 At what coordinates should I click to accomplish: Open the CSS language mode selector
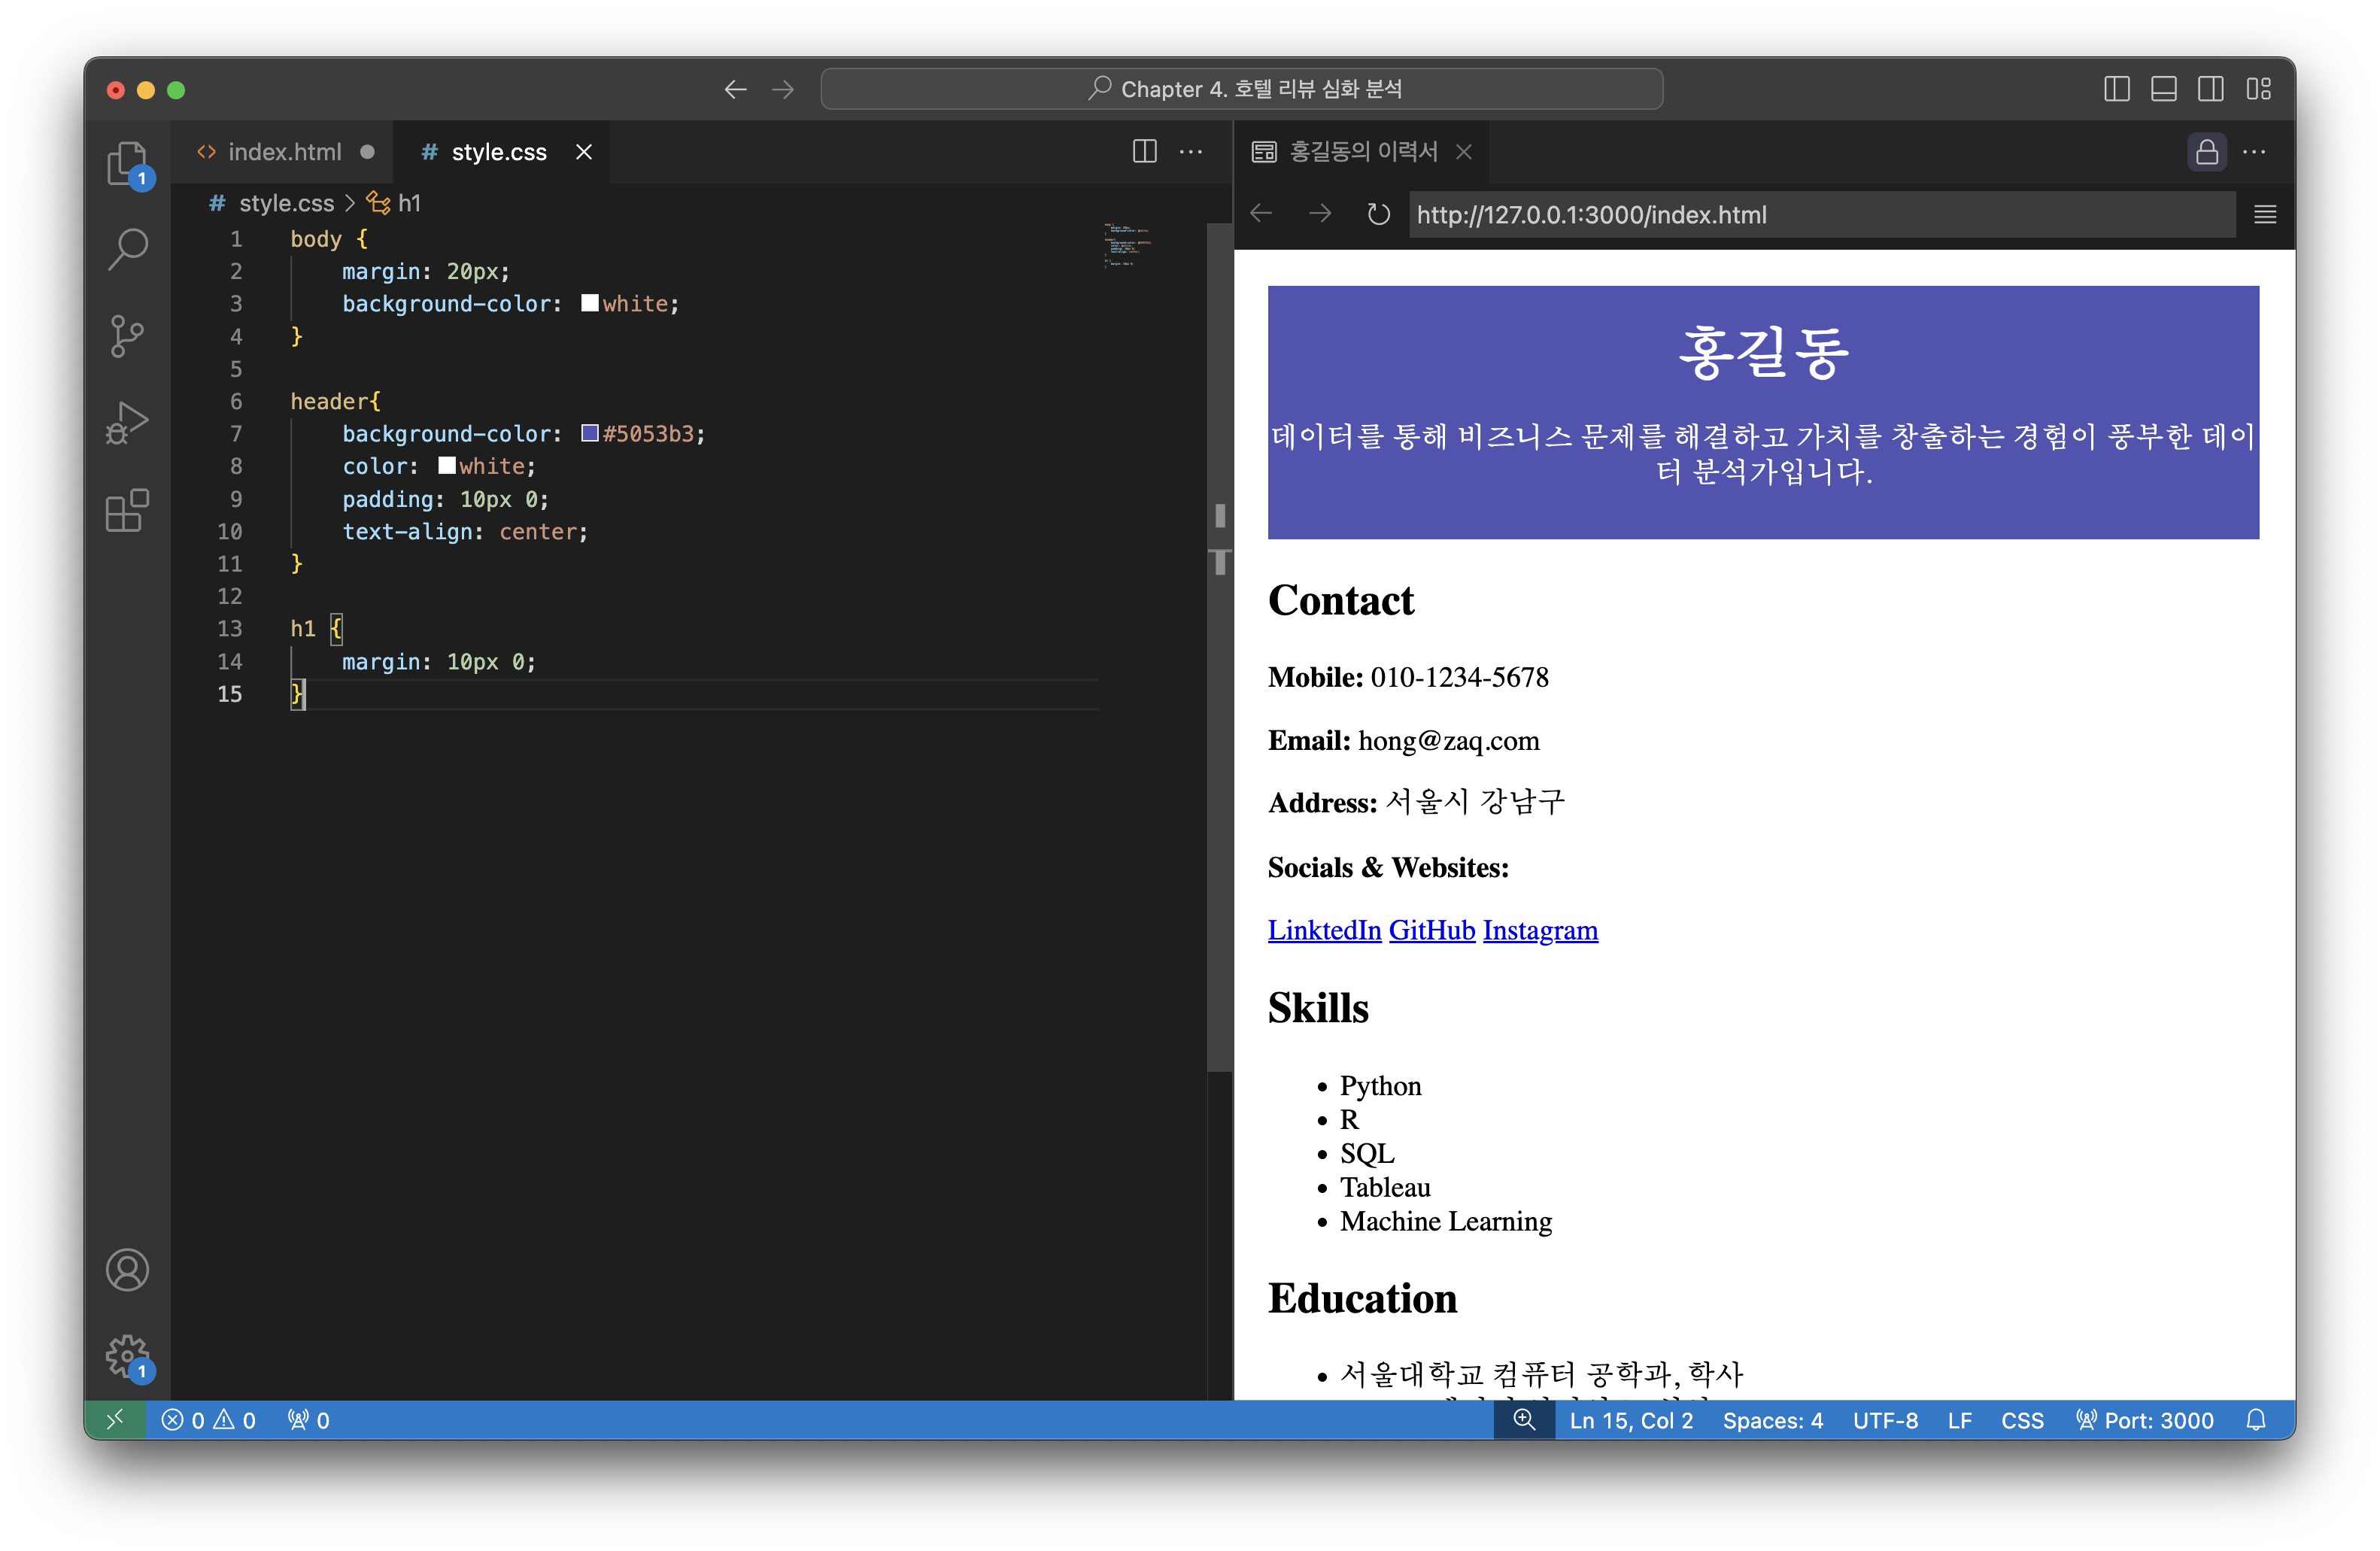[x=2021, y=1420]
